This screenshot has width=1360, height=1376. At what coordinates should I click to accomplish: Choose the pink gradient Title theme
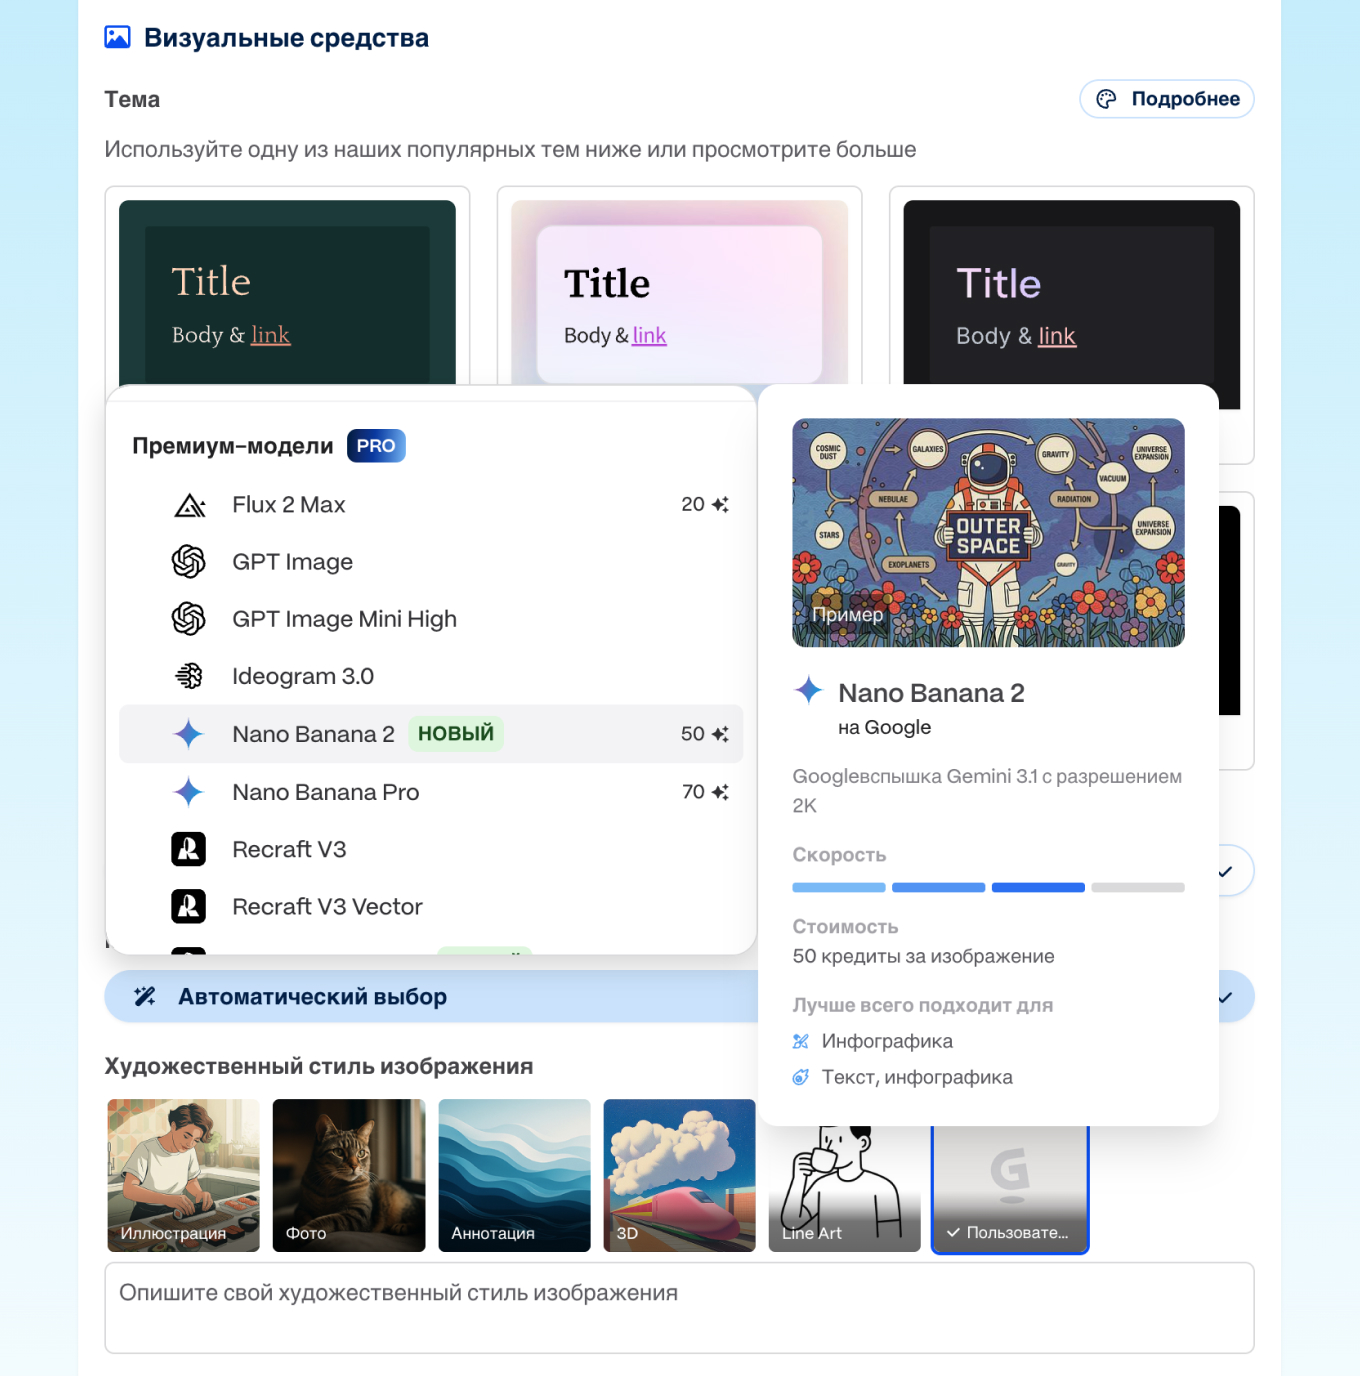(679, 292)
